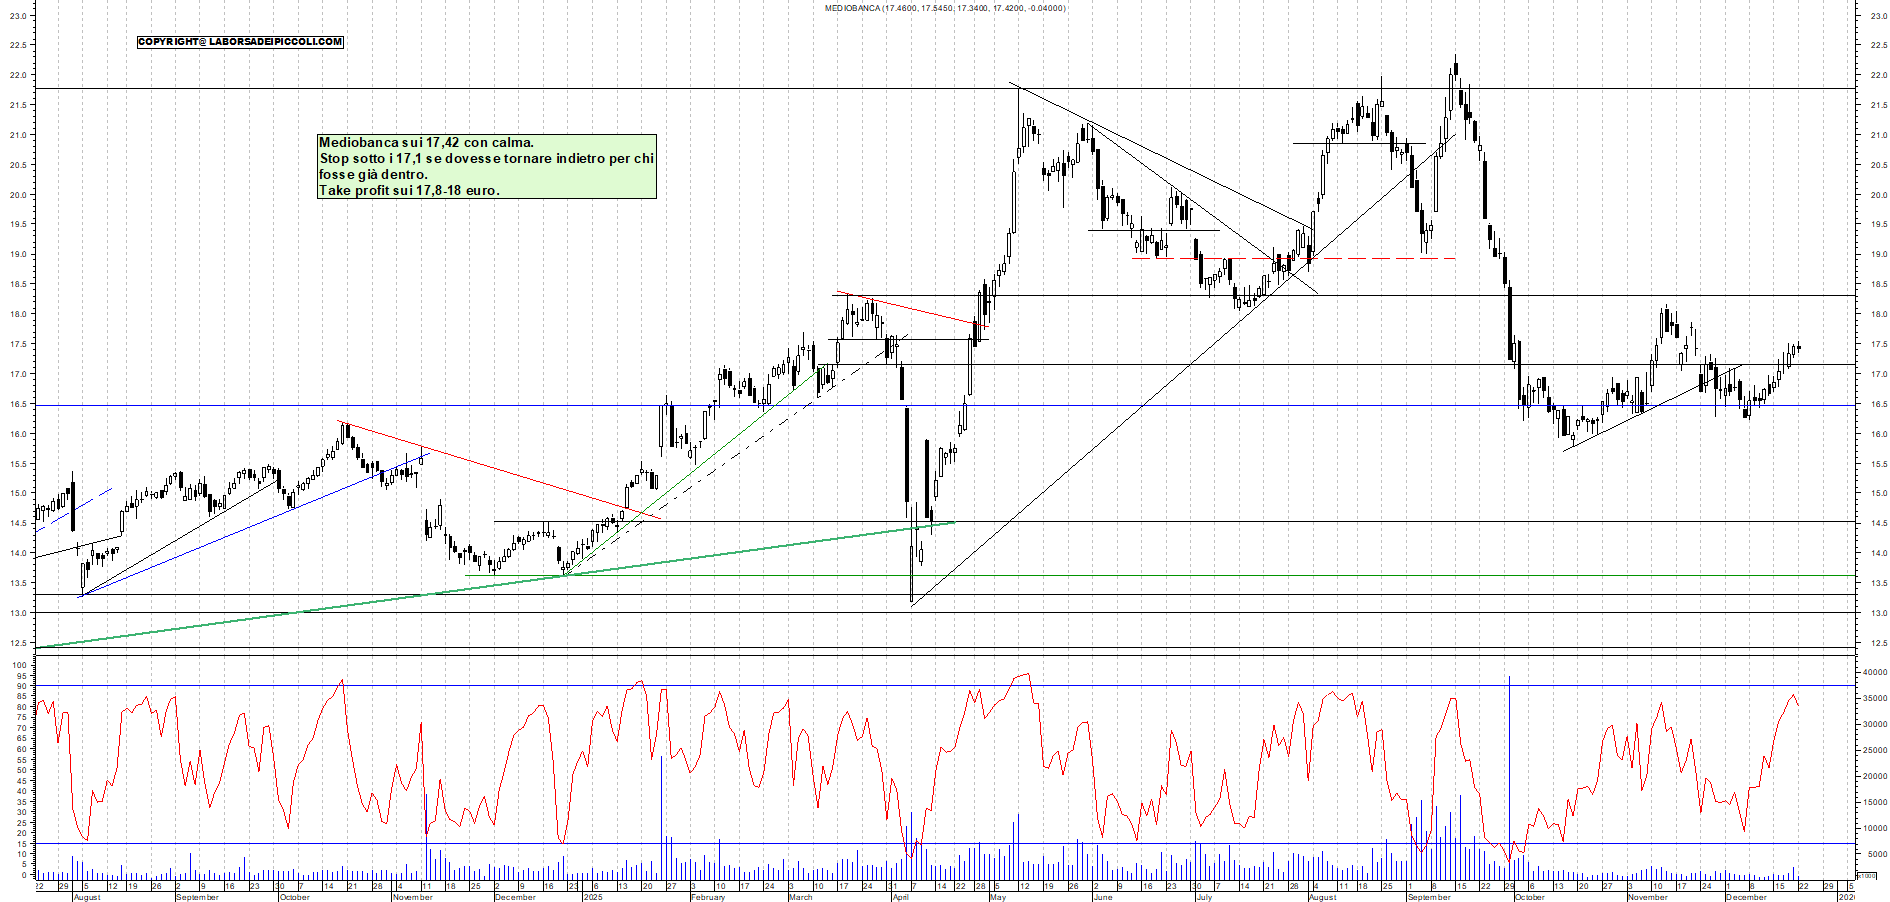Select the 100 oscillator level on left axis
Viewport: 1890px width, 902px height.
tap(20, 665)
